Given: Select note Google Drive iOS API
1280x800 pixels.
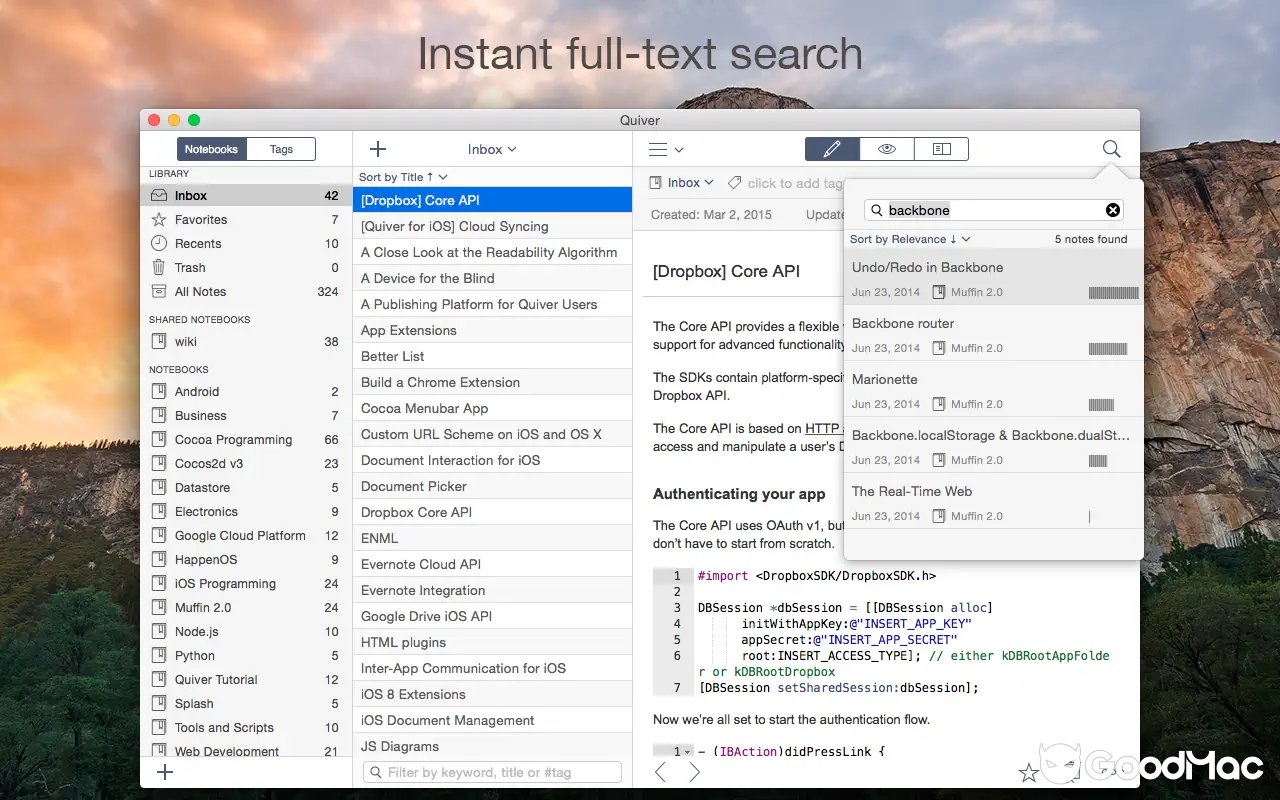Looking at the screenshot, I should 493,617.
